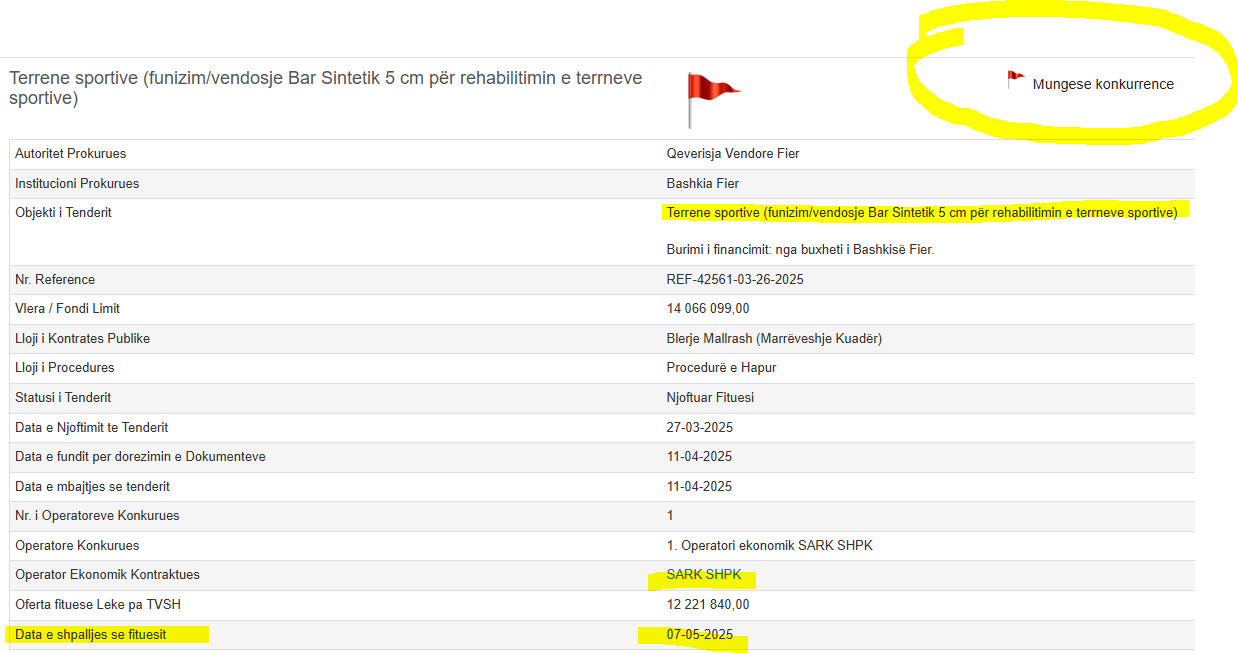Click reference number REF-42561-03-26-2025
Screen dimensions: 1238x653
pos(735,279)
